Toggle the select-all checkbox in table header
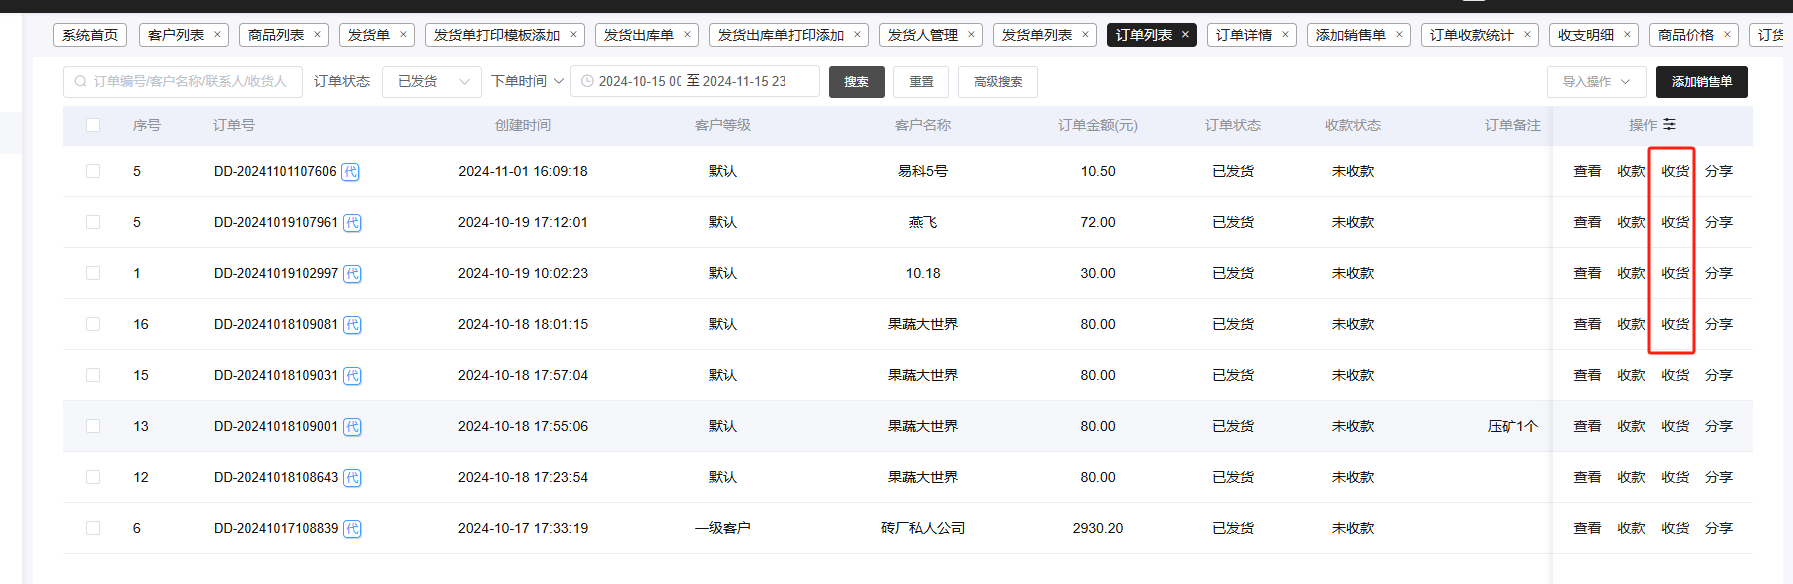Viewport: 1793px width, 584px height. [93, 125]
